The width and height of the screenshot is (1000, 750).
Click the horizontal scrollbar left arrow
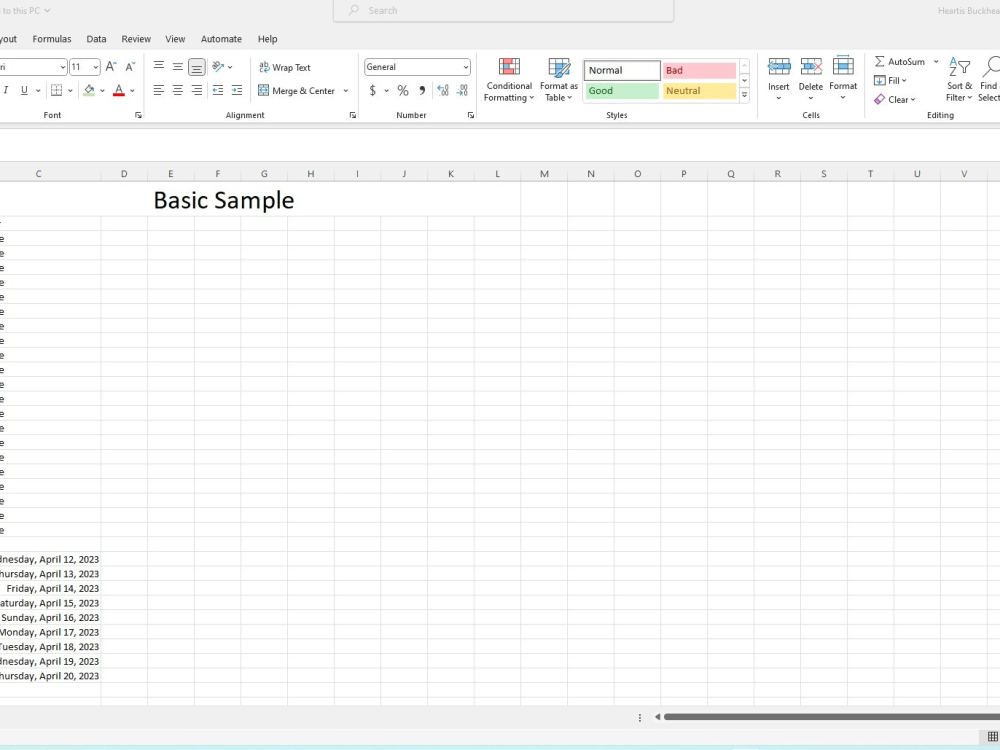coord(657,717)
